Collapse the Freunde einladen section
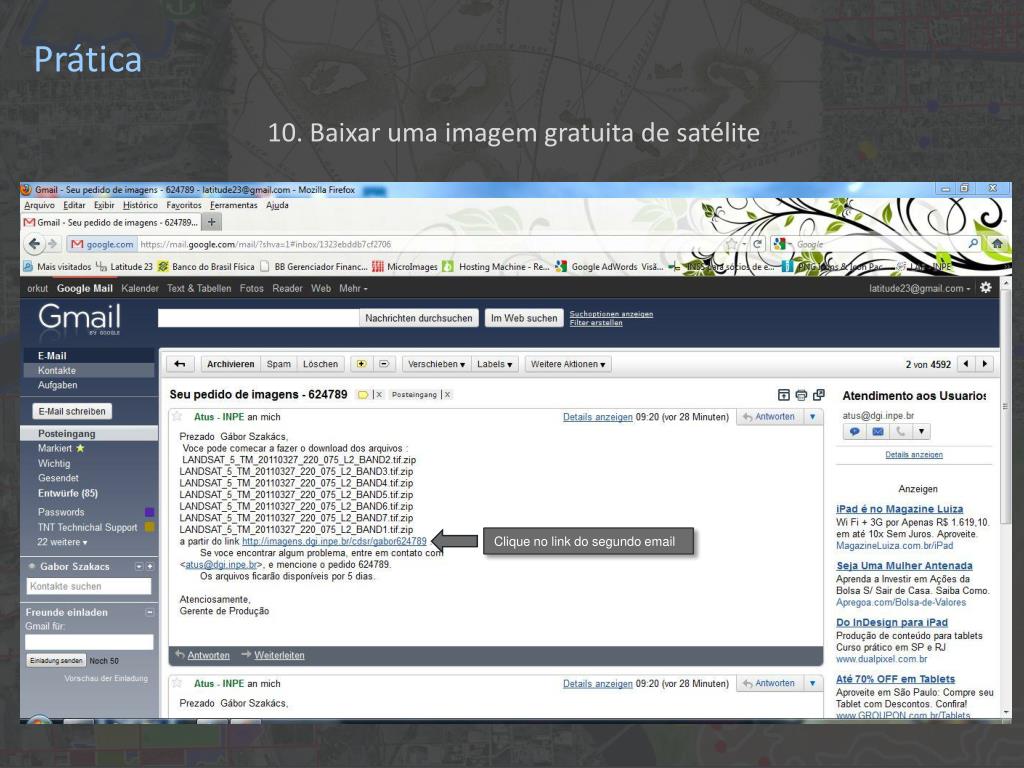Screen dimensions: 1024x768 (x=150, y=613)
